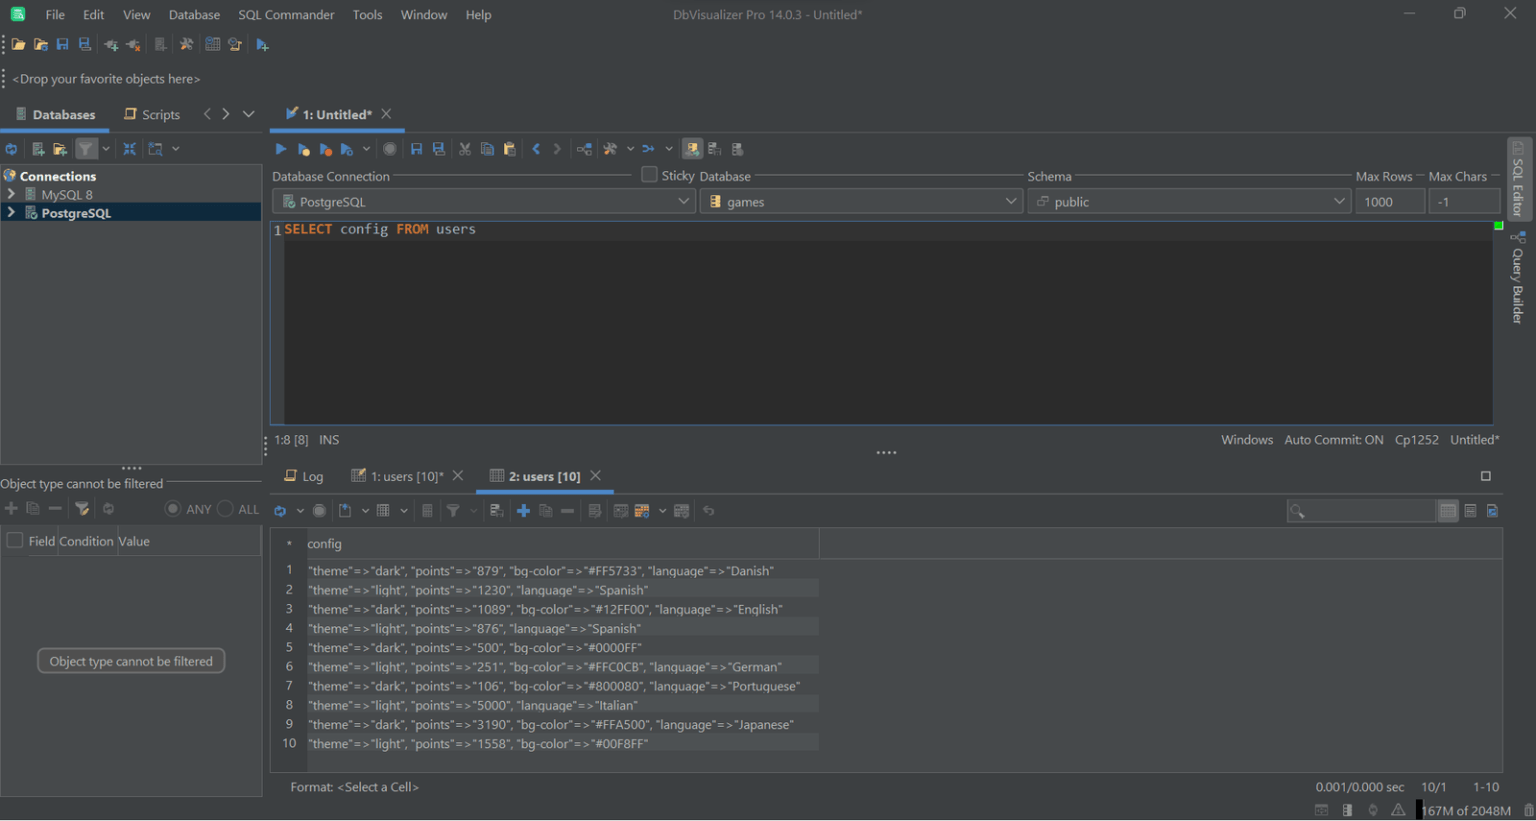
Task: Open the execute options dropdown arrow in editor toolbar
Action: point(366,149)
